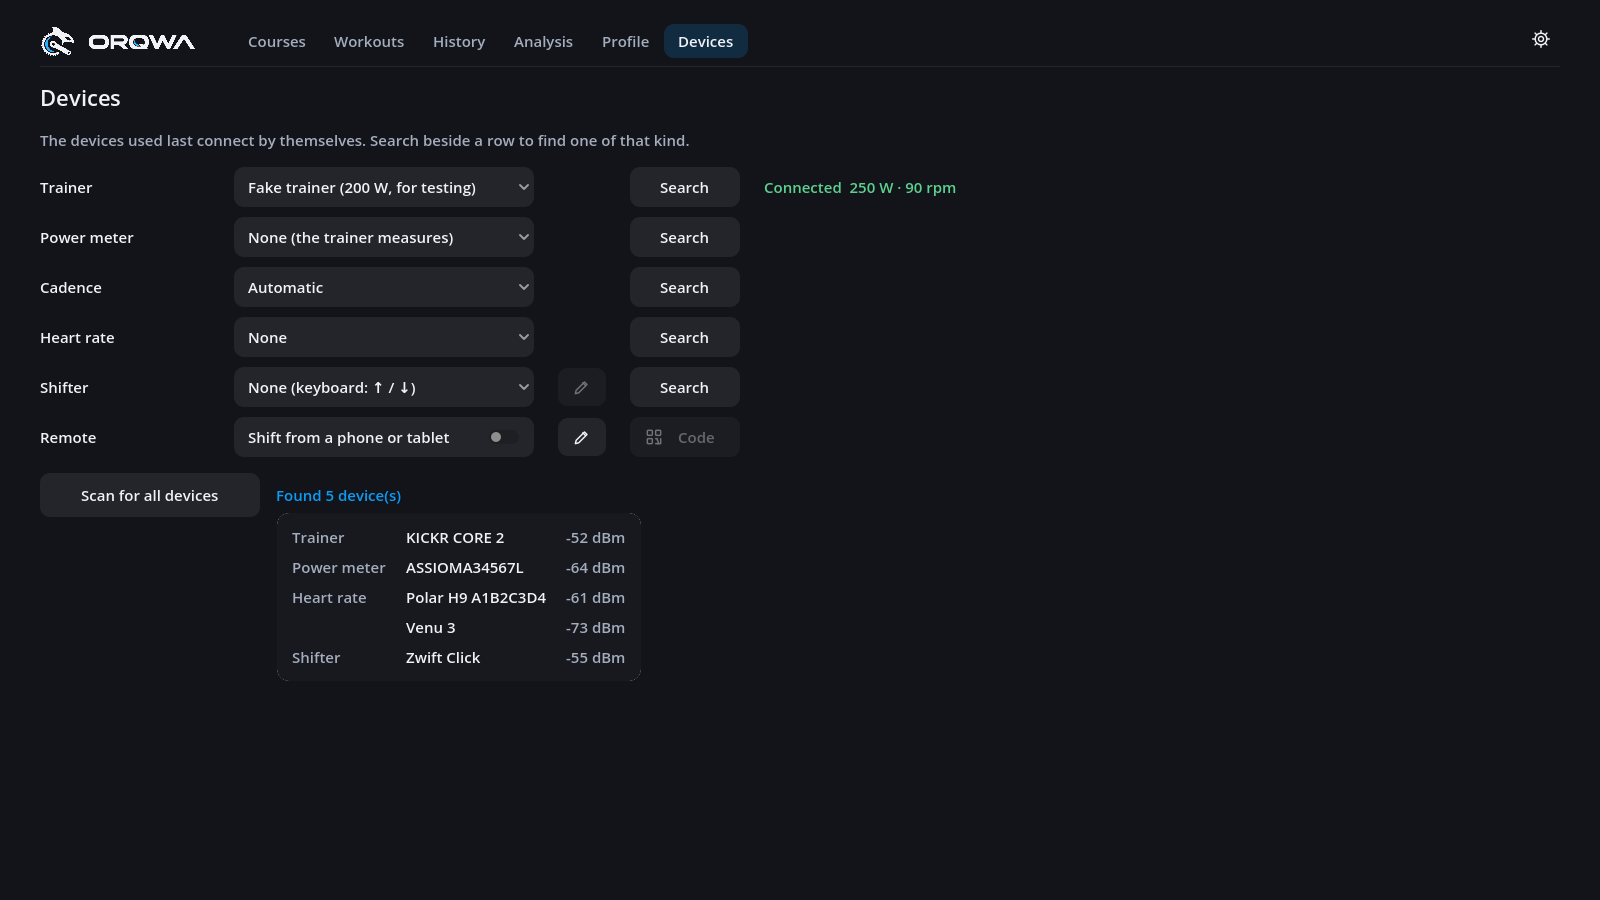Click the Devices page heading

point(80,98)
